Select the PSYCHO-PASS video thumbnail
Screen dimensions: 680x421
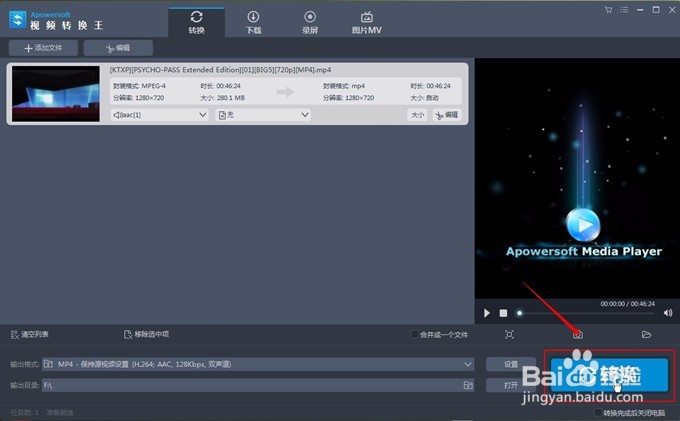tap(56, 94)
